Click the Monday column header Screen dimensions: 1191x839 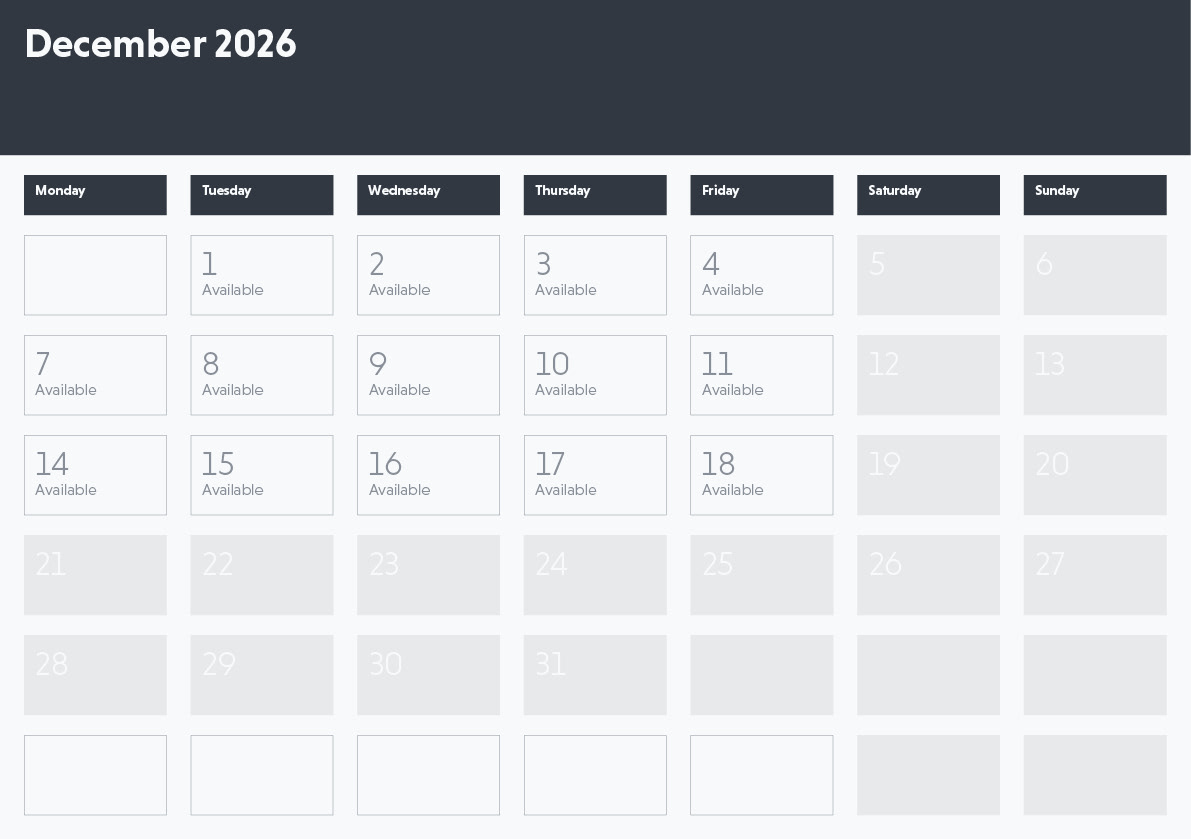coord(95,194)
